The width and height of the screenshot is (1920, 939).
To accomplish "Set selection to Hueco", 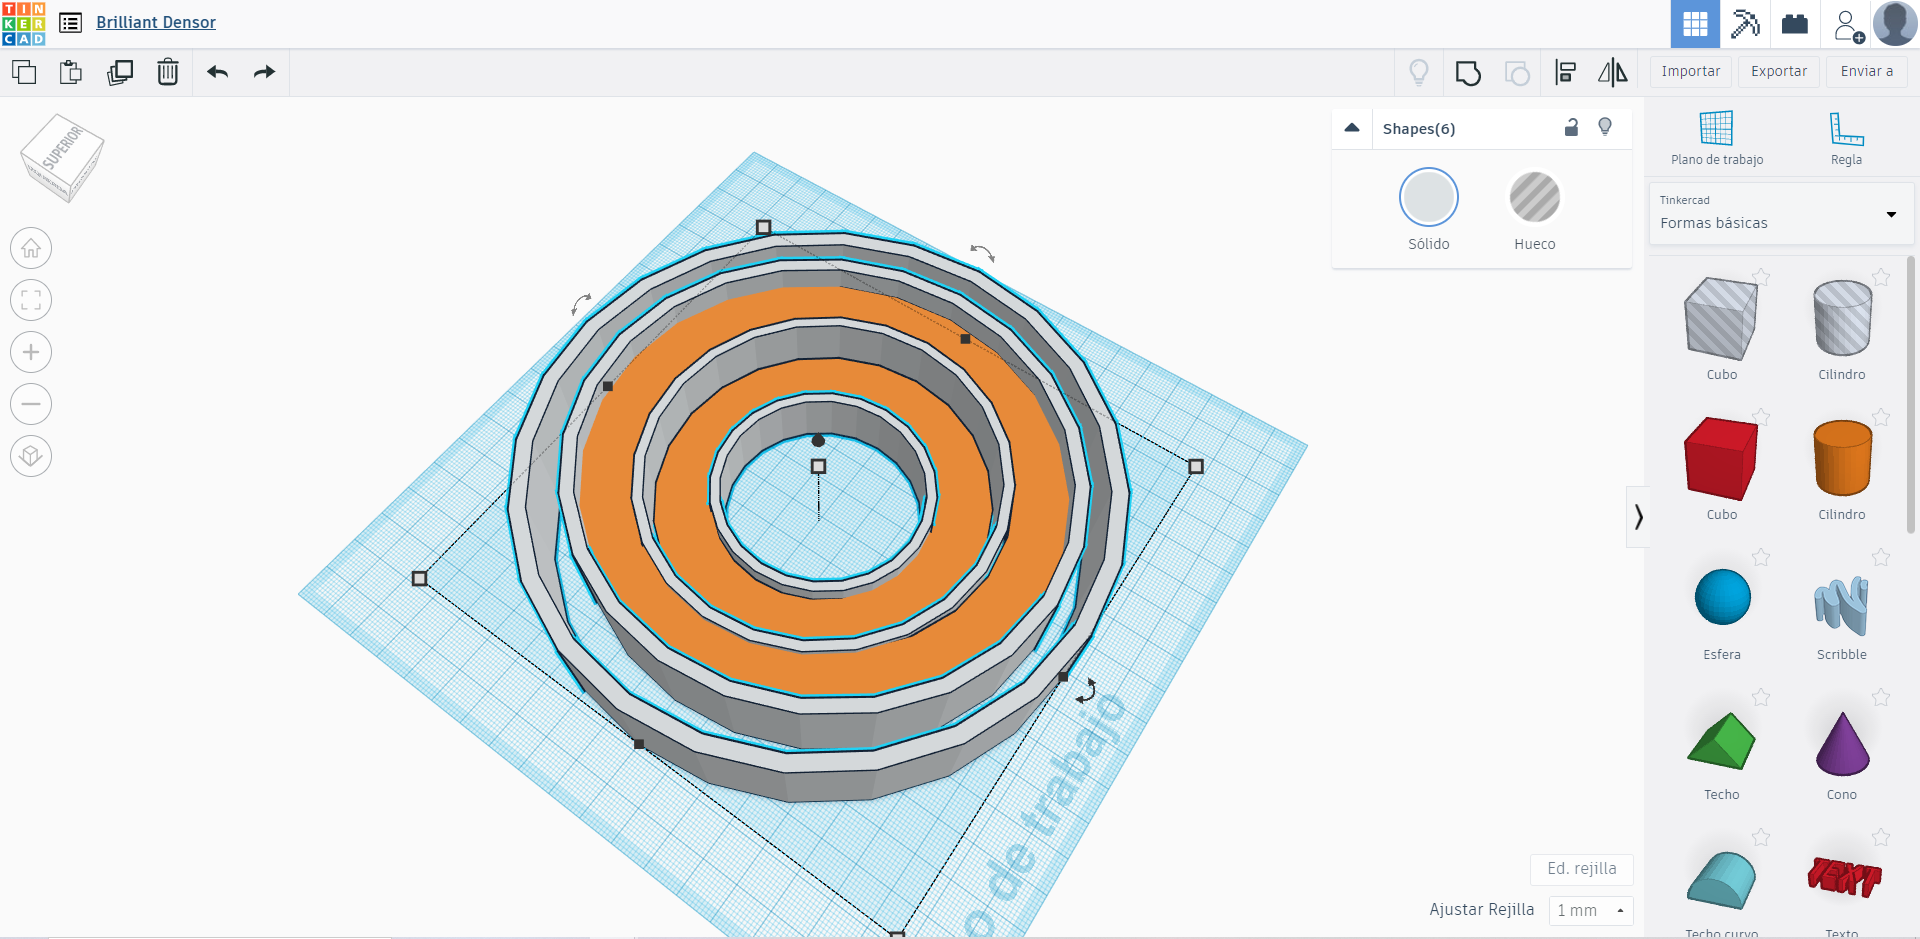I will 1534,210.
